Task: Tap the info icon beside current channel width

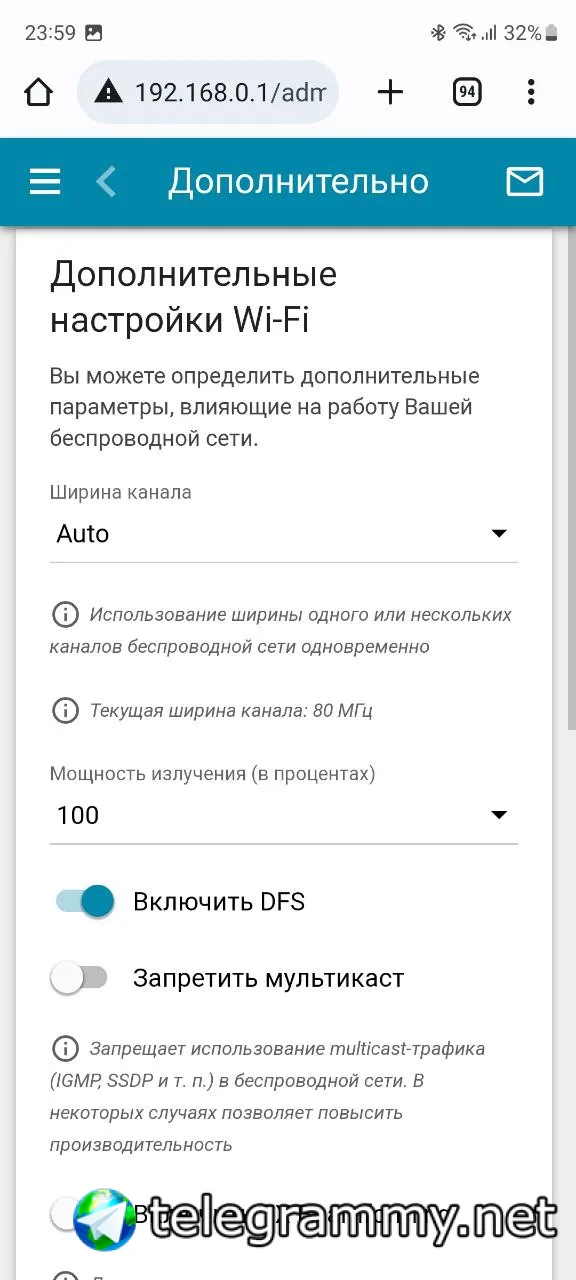Action: (65, 711)
